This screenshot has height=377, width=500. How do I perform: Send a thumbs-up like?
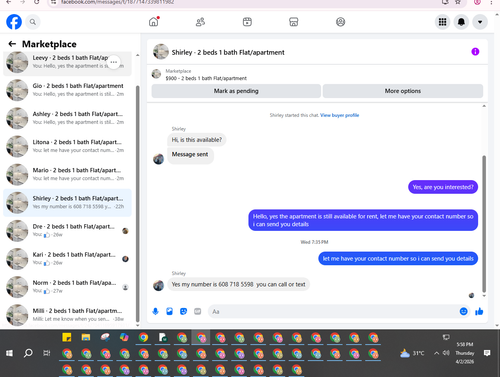pos(479,311)
